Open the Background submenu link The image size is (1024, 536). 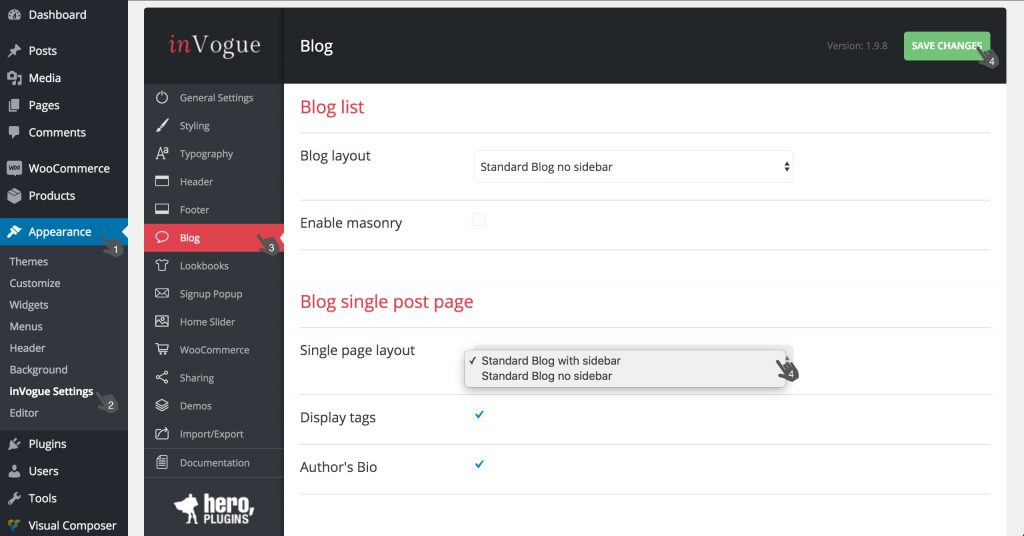coord(39,370)
